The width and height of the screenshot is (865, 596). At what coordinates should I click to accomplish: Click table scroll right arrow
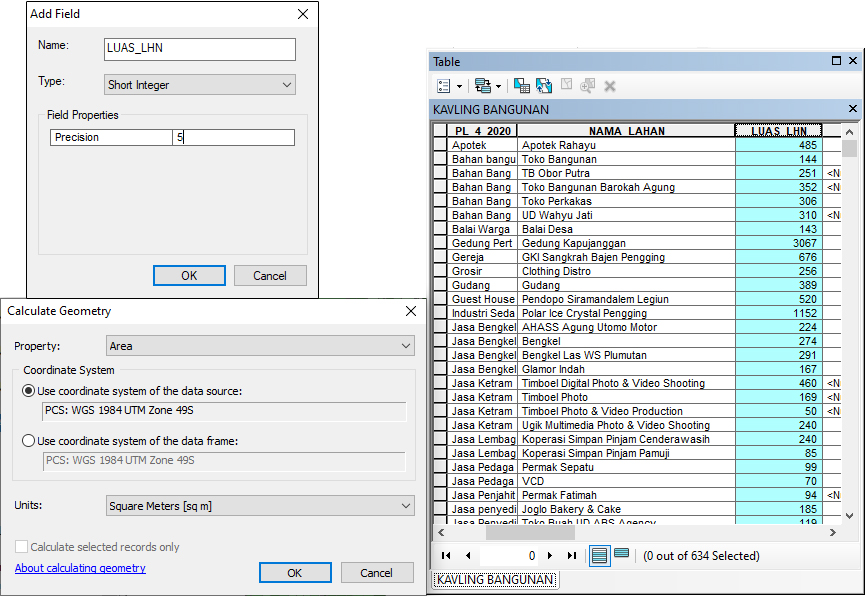click(x=832, y=533)
